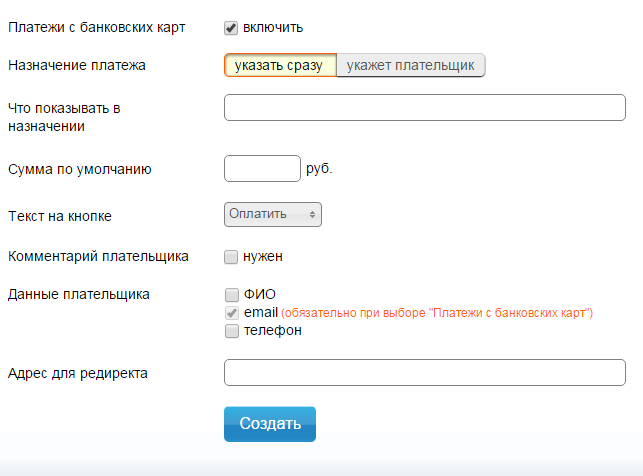Click the "Текст на кнопке" field label
The image size is (643, 476).
pos(60,216)
